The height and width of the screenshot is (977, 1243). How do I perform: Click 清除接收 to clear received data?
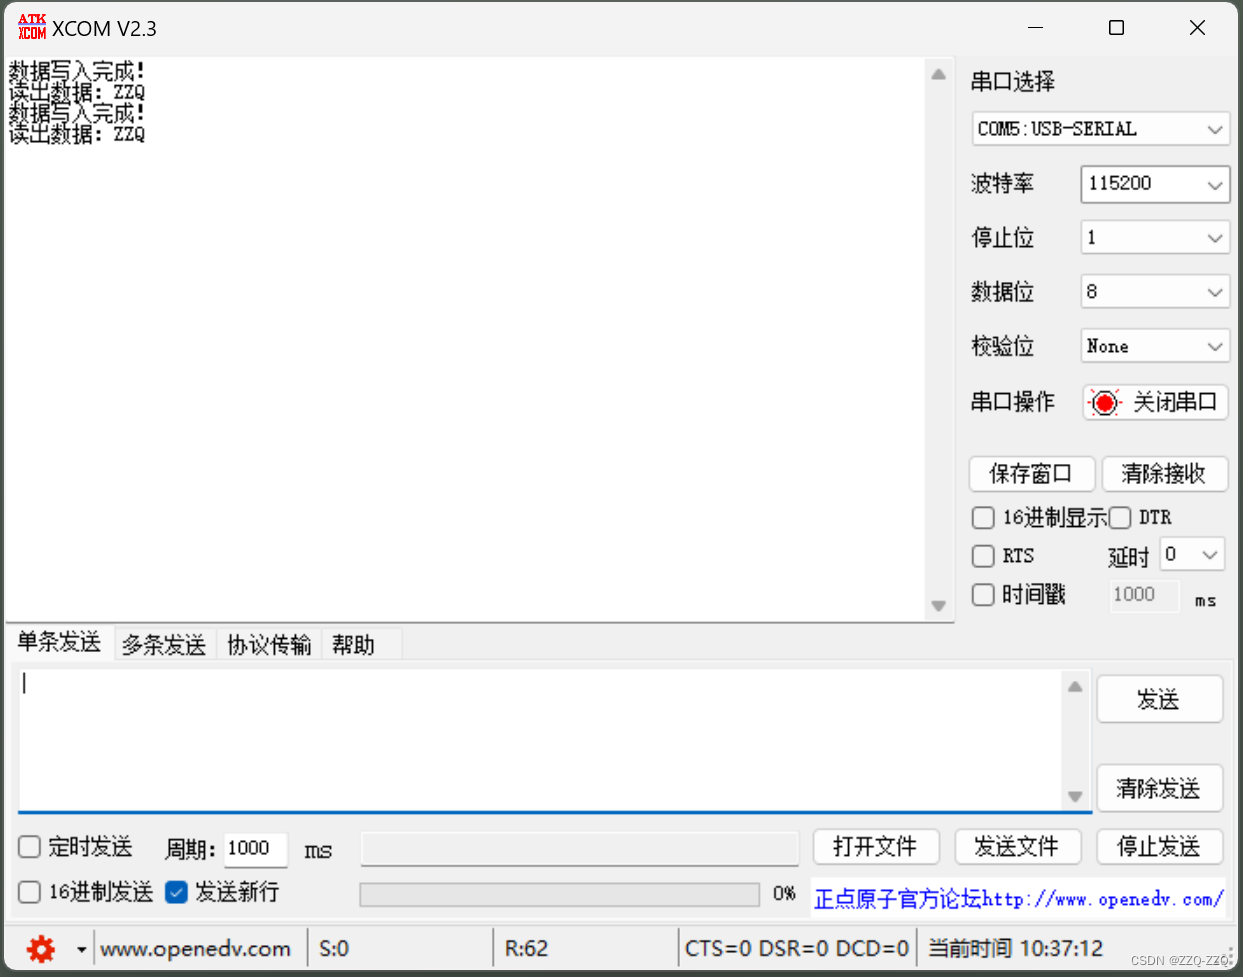tap(1165, 474)
